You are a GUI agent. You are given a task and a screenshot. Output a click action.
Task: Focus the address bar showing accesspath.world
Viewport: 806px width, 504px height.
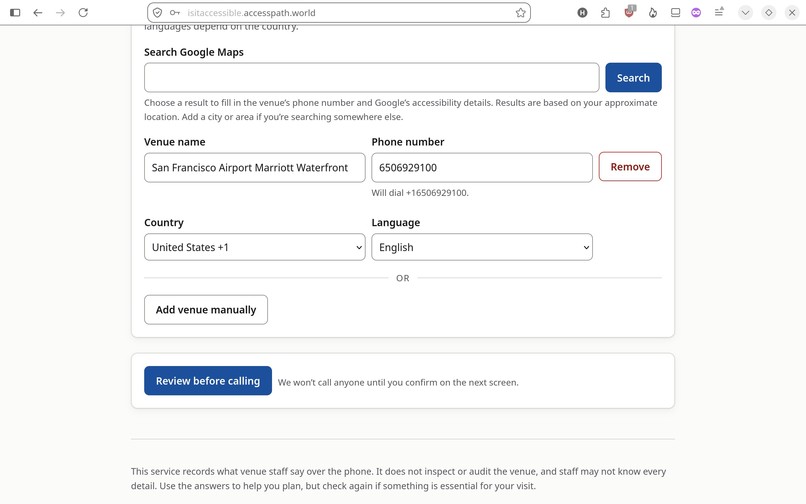[x=338, y=13]
